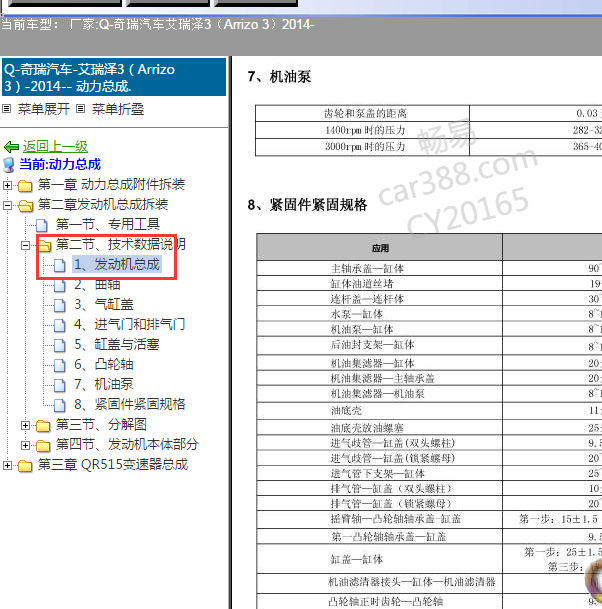Click table cell 1400rpm 时的压力
Viewport: 602px width, 609px height.
coord(362,130)
